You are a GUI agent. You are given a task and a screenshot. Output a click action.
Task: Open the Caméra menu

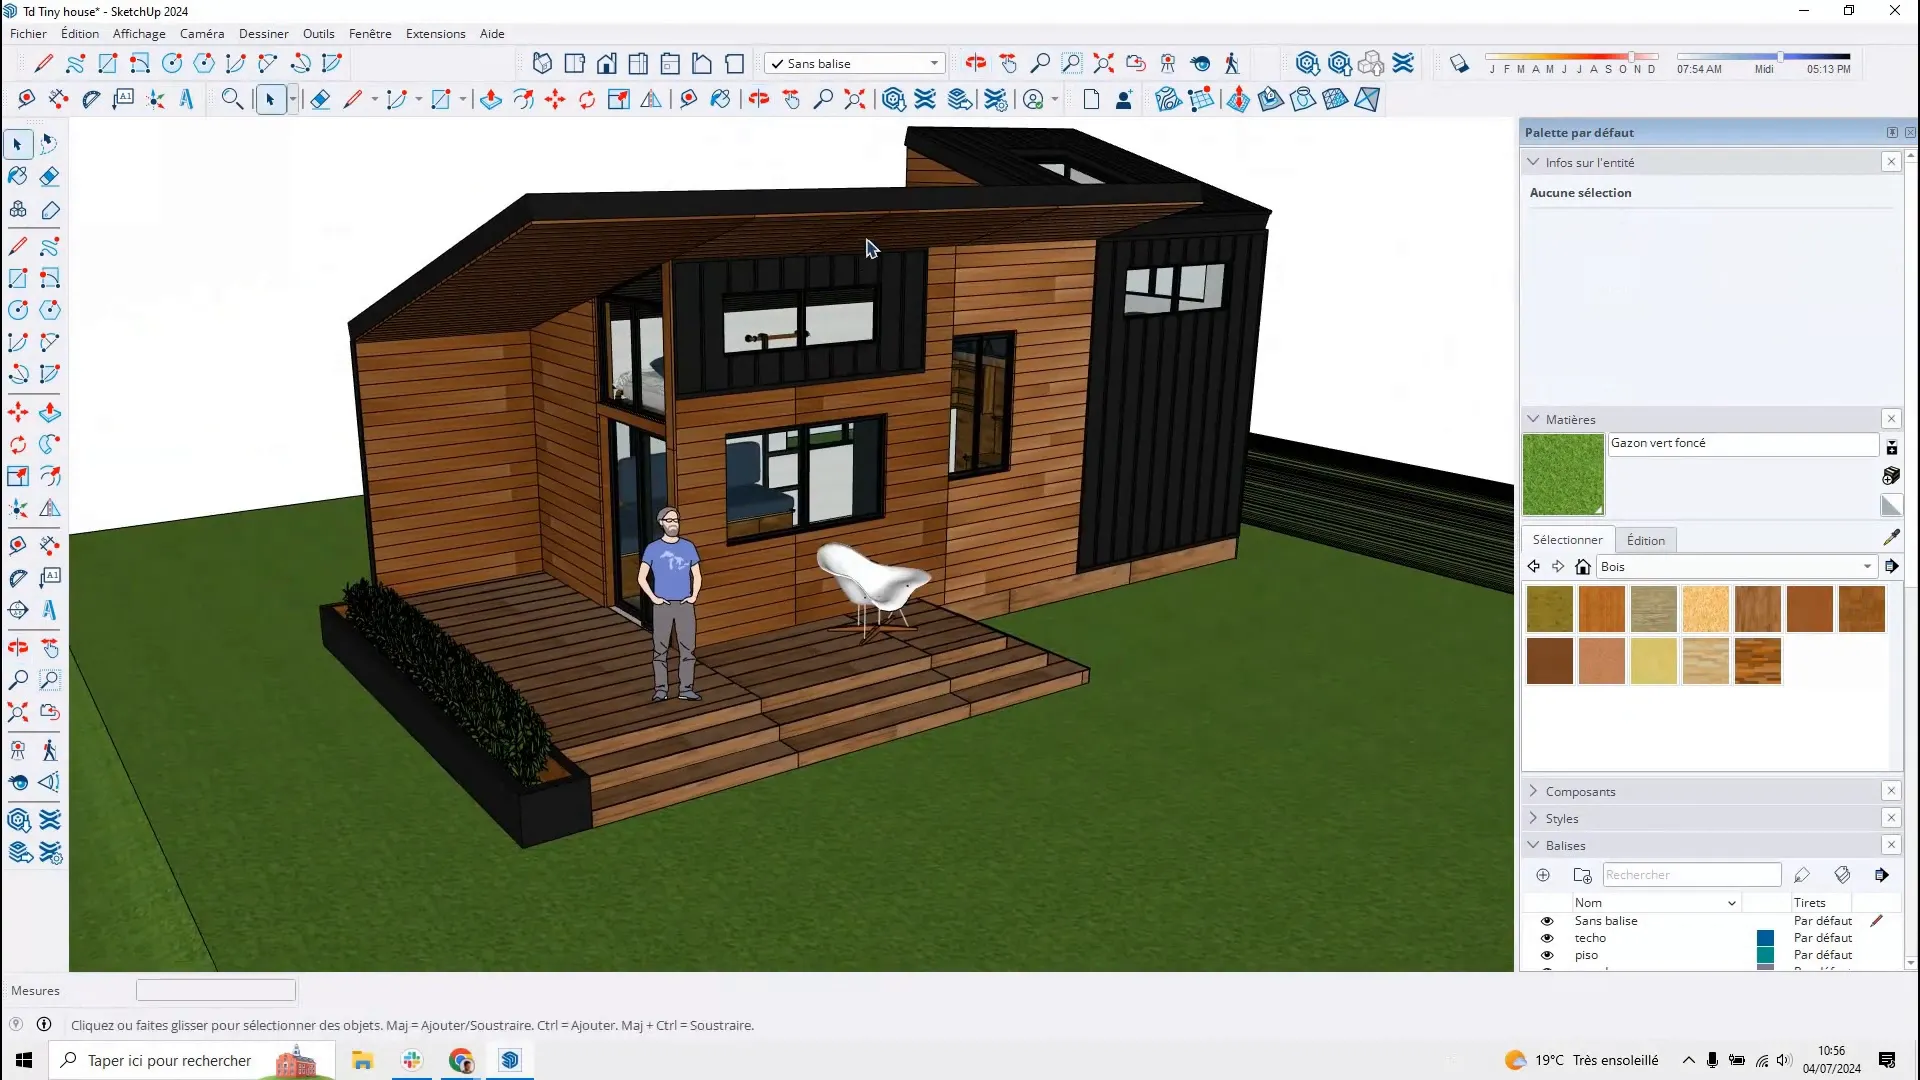pyautogui.click(x=203, y=33)
